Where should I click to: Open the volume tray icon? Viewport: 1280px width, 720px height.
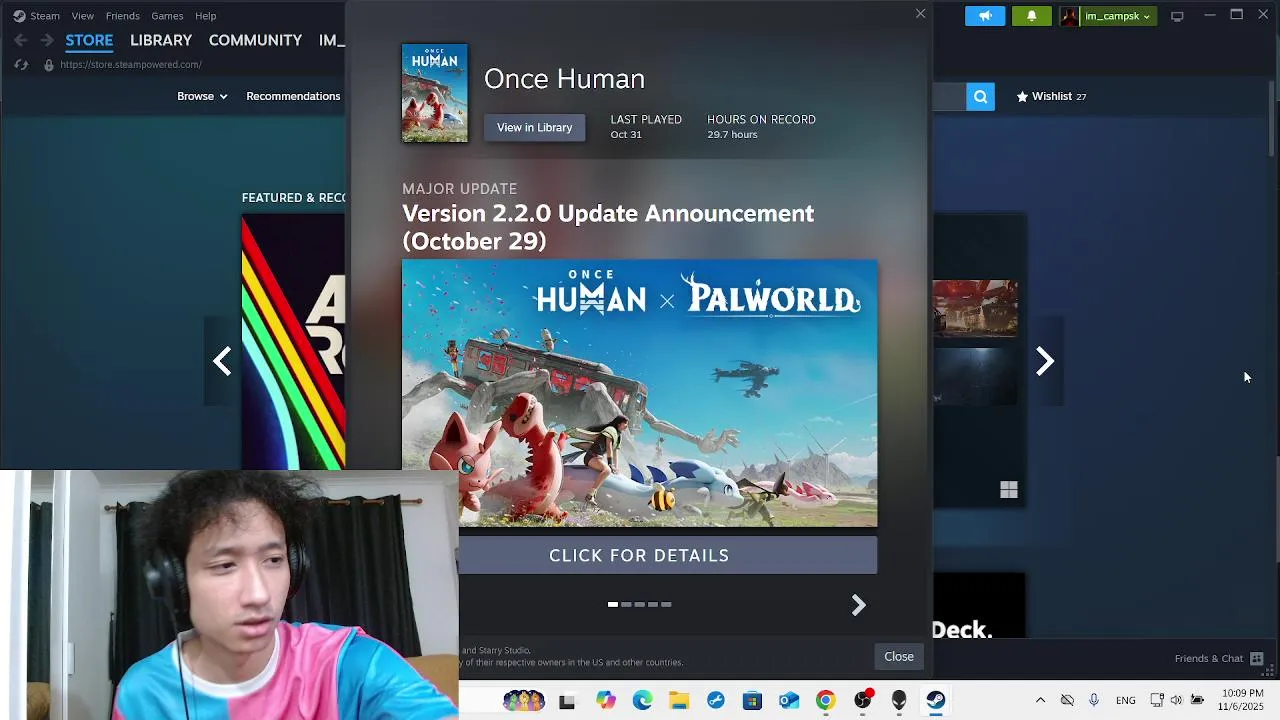click(x=1176, y=700)
